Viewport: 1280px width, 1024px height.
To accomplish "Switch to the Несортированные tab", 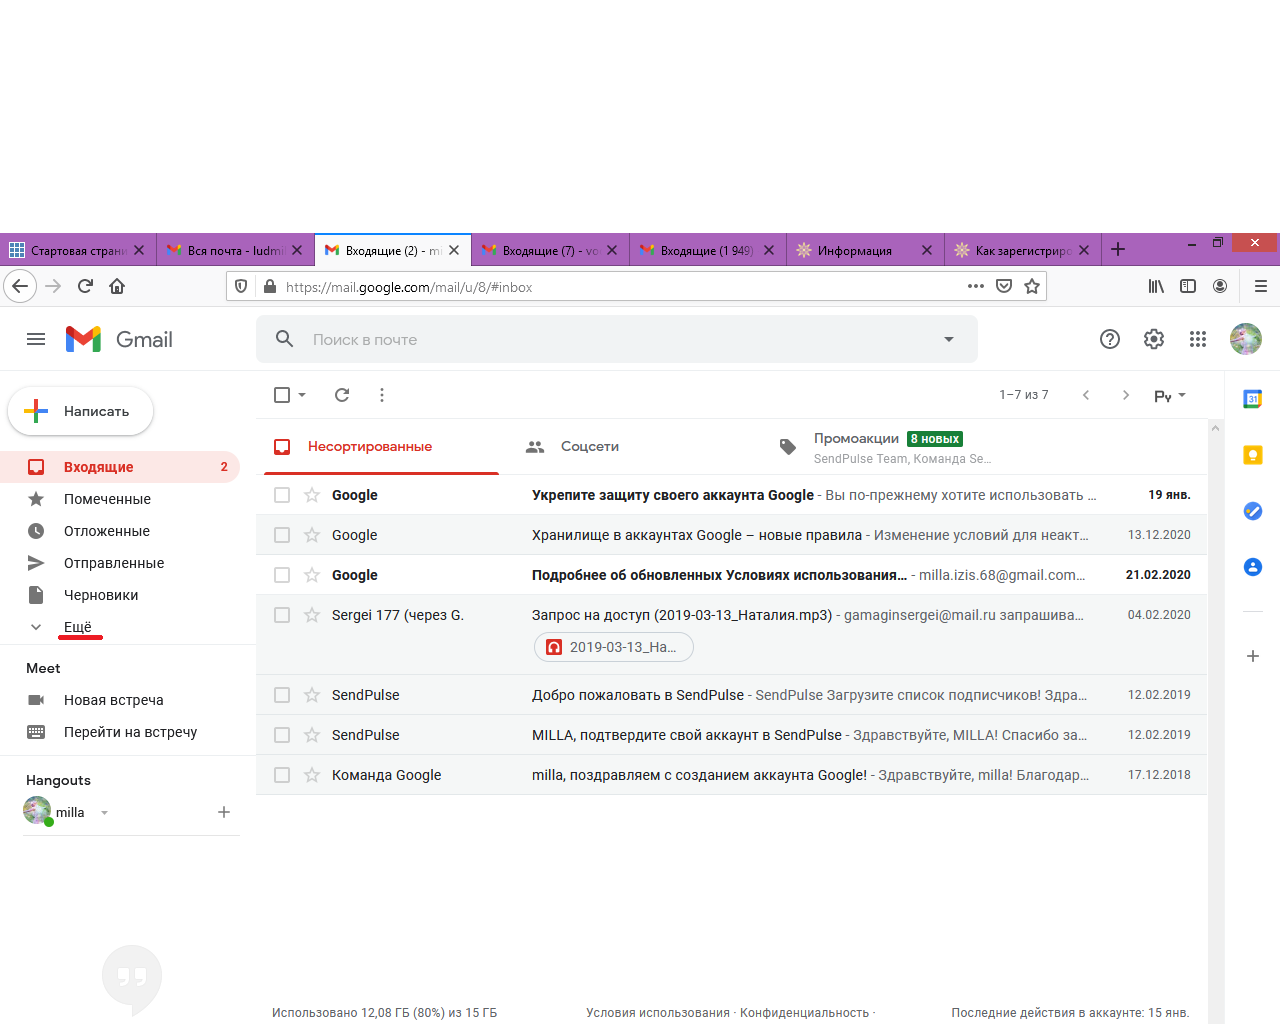I will click(x=381, y=446).
